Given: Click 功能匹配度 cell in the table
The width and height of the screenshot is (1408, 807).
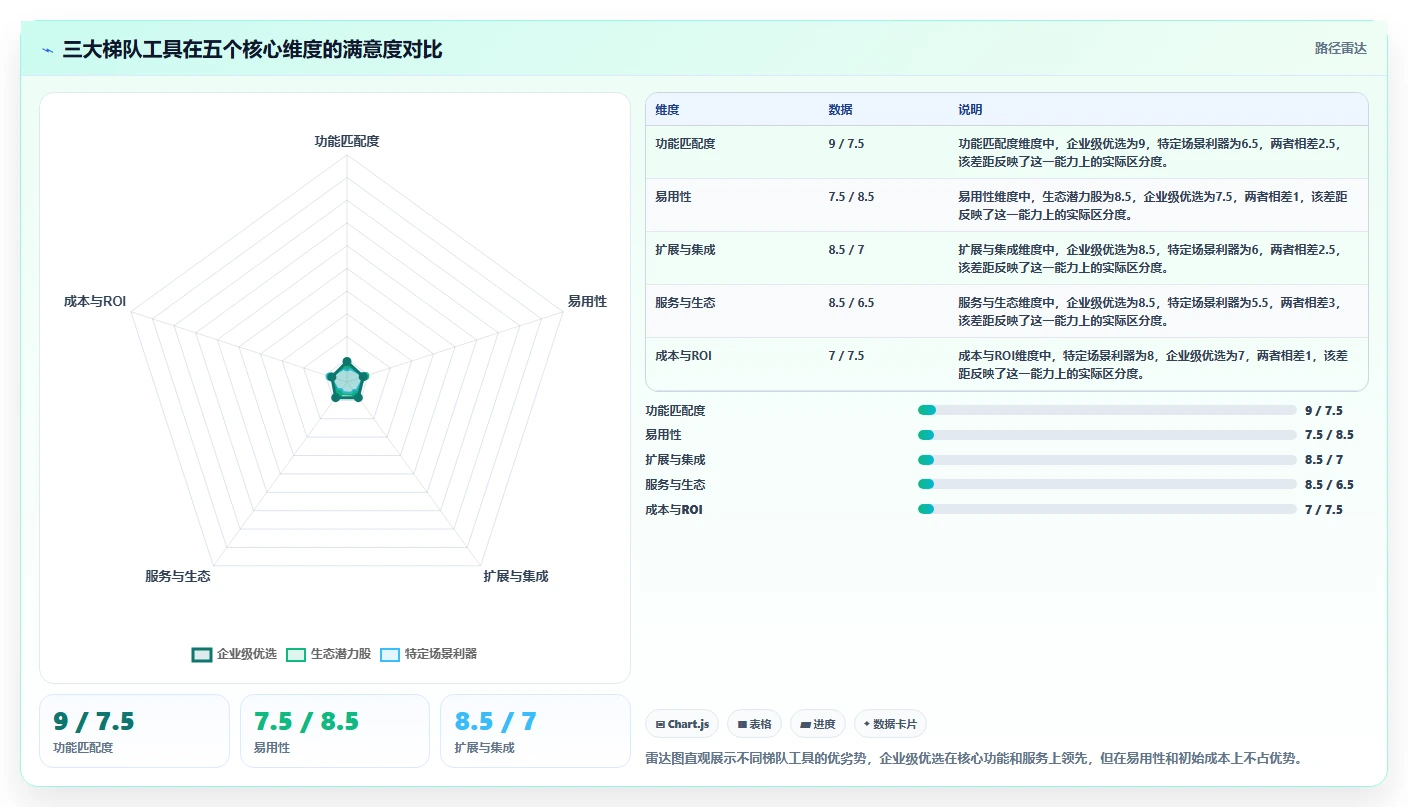Looking at the screenshot, I should pos(685,144).
